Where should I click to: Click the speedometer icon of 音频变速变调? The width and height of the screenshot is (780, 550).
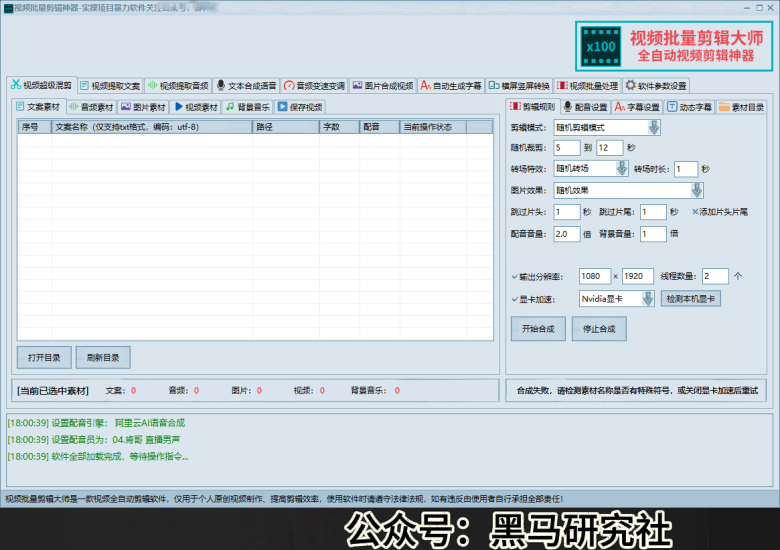(x=289, y=86)
